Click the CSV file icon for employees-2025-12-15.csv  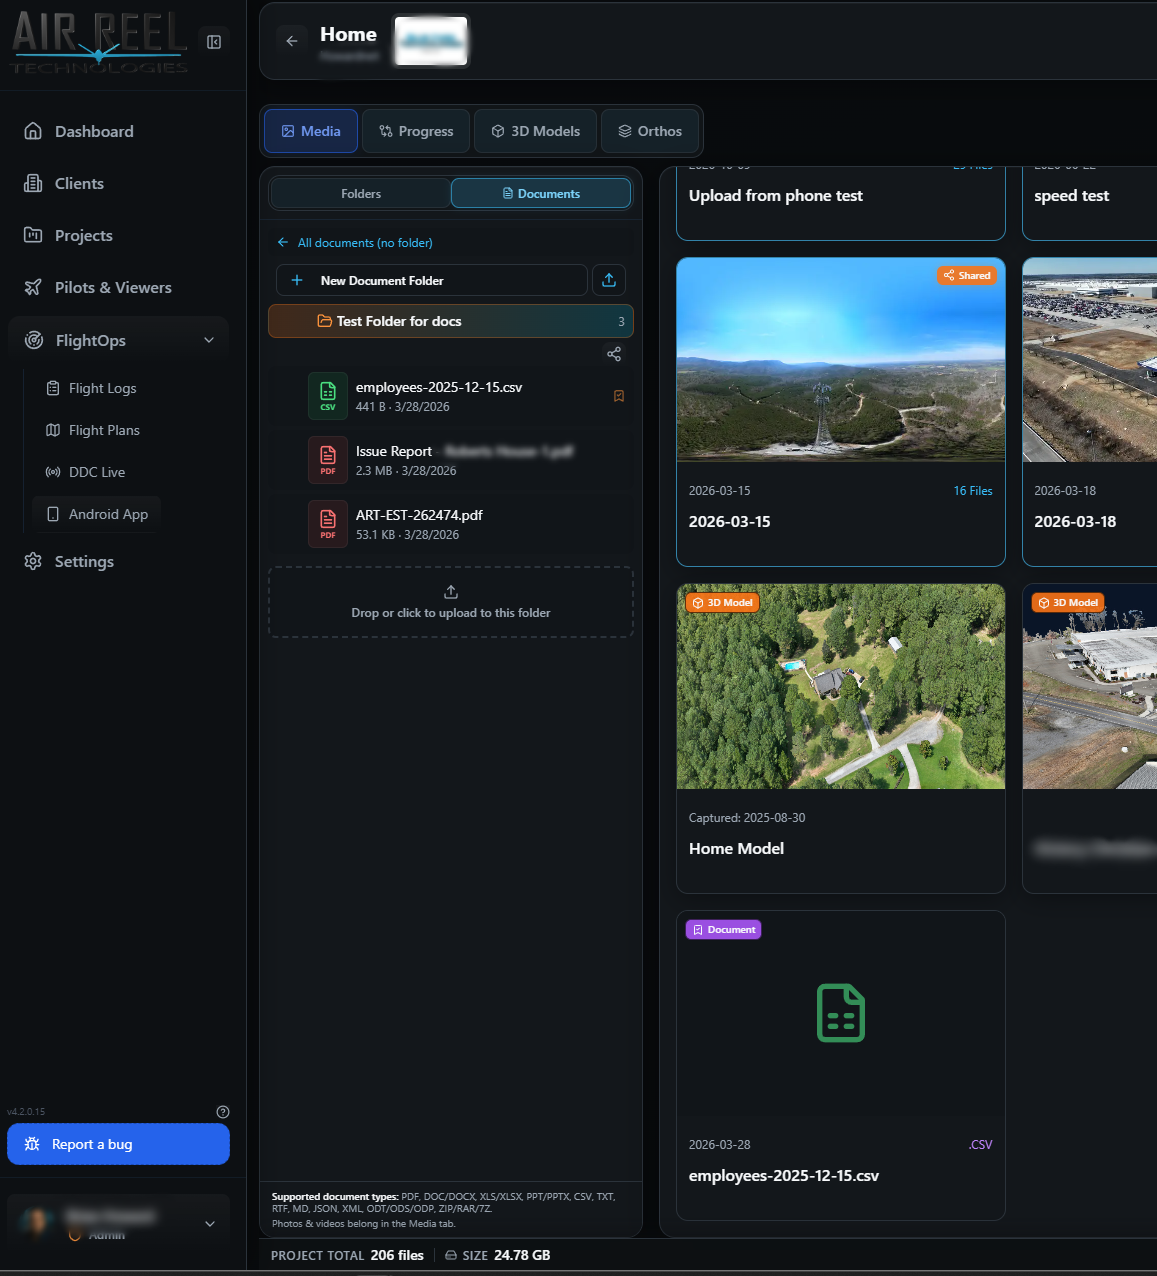(328, 396)
